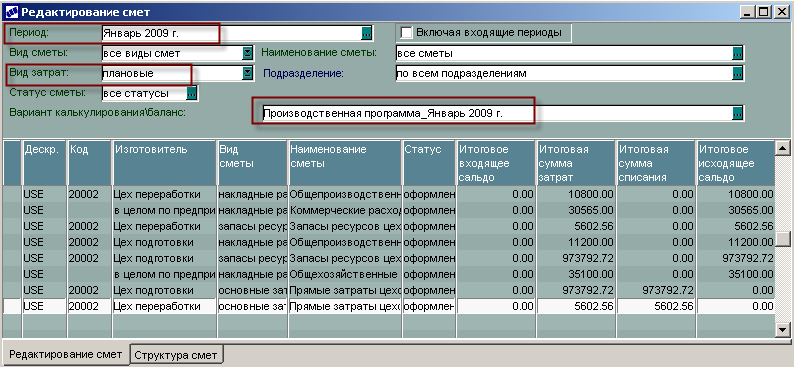The height and width of the screenshot is (367, 794).
Task: Click the Производственная программа_Январь 2009 г. field
Action: (497, 113)
